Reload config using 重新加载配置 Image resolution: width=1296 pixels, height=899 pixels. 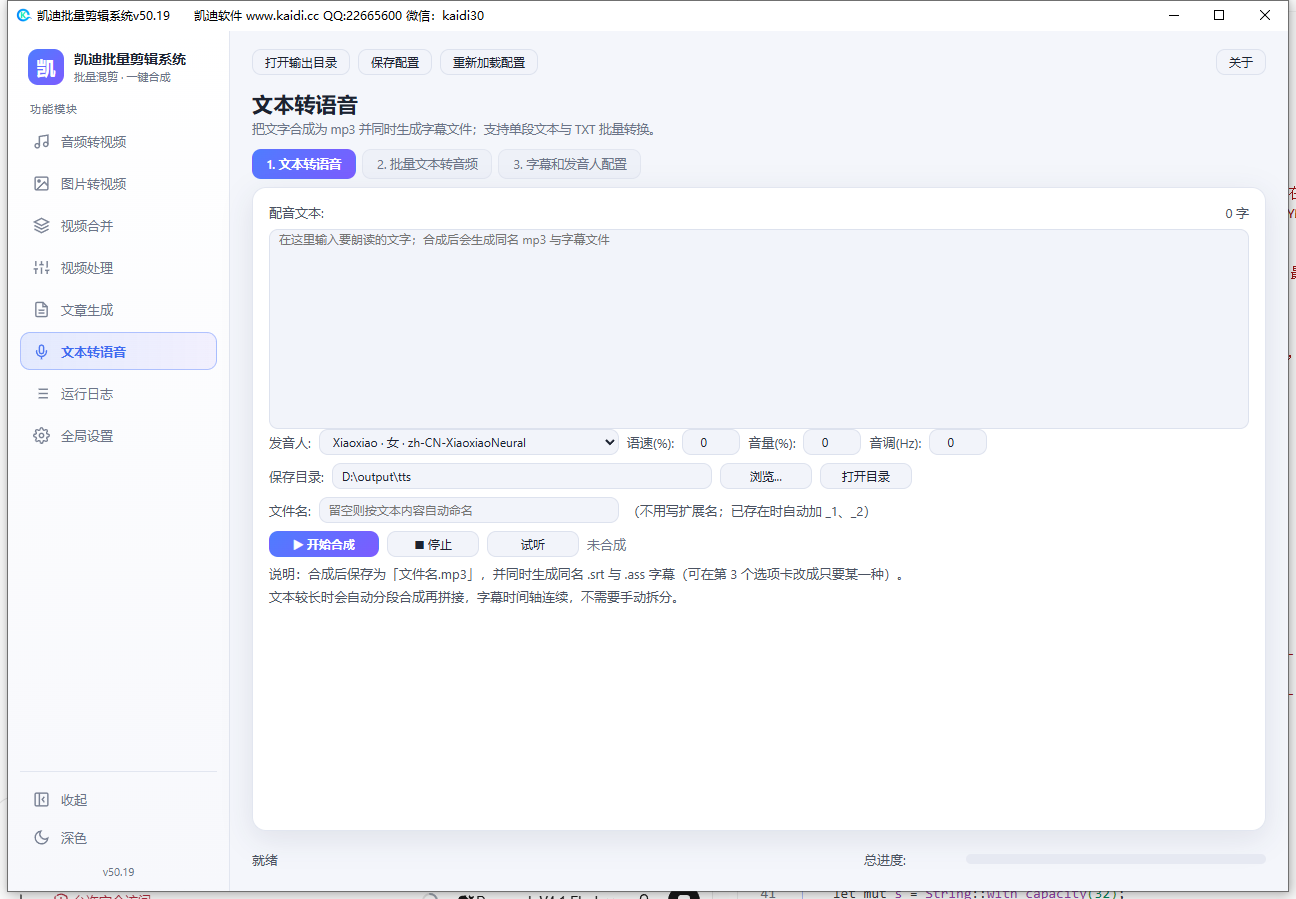click(x=489, y=62)
